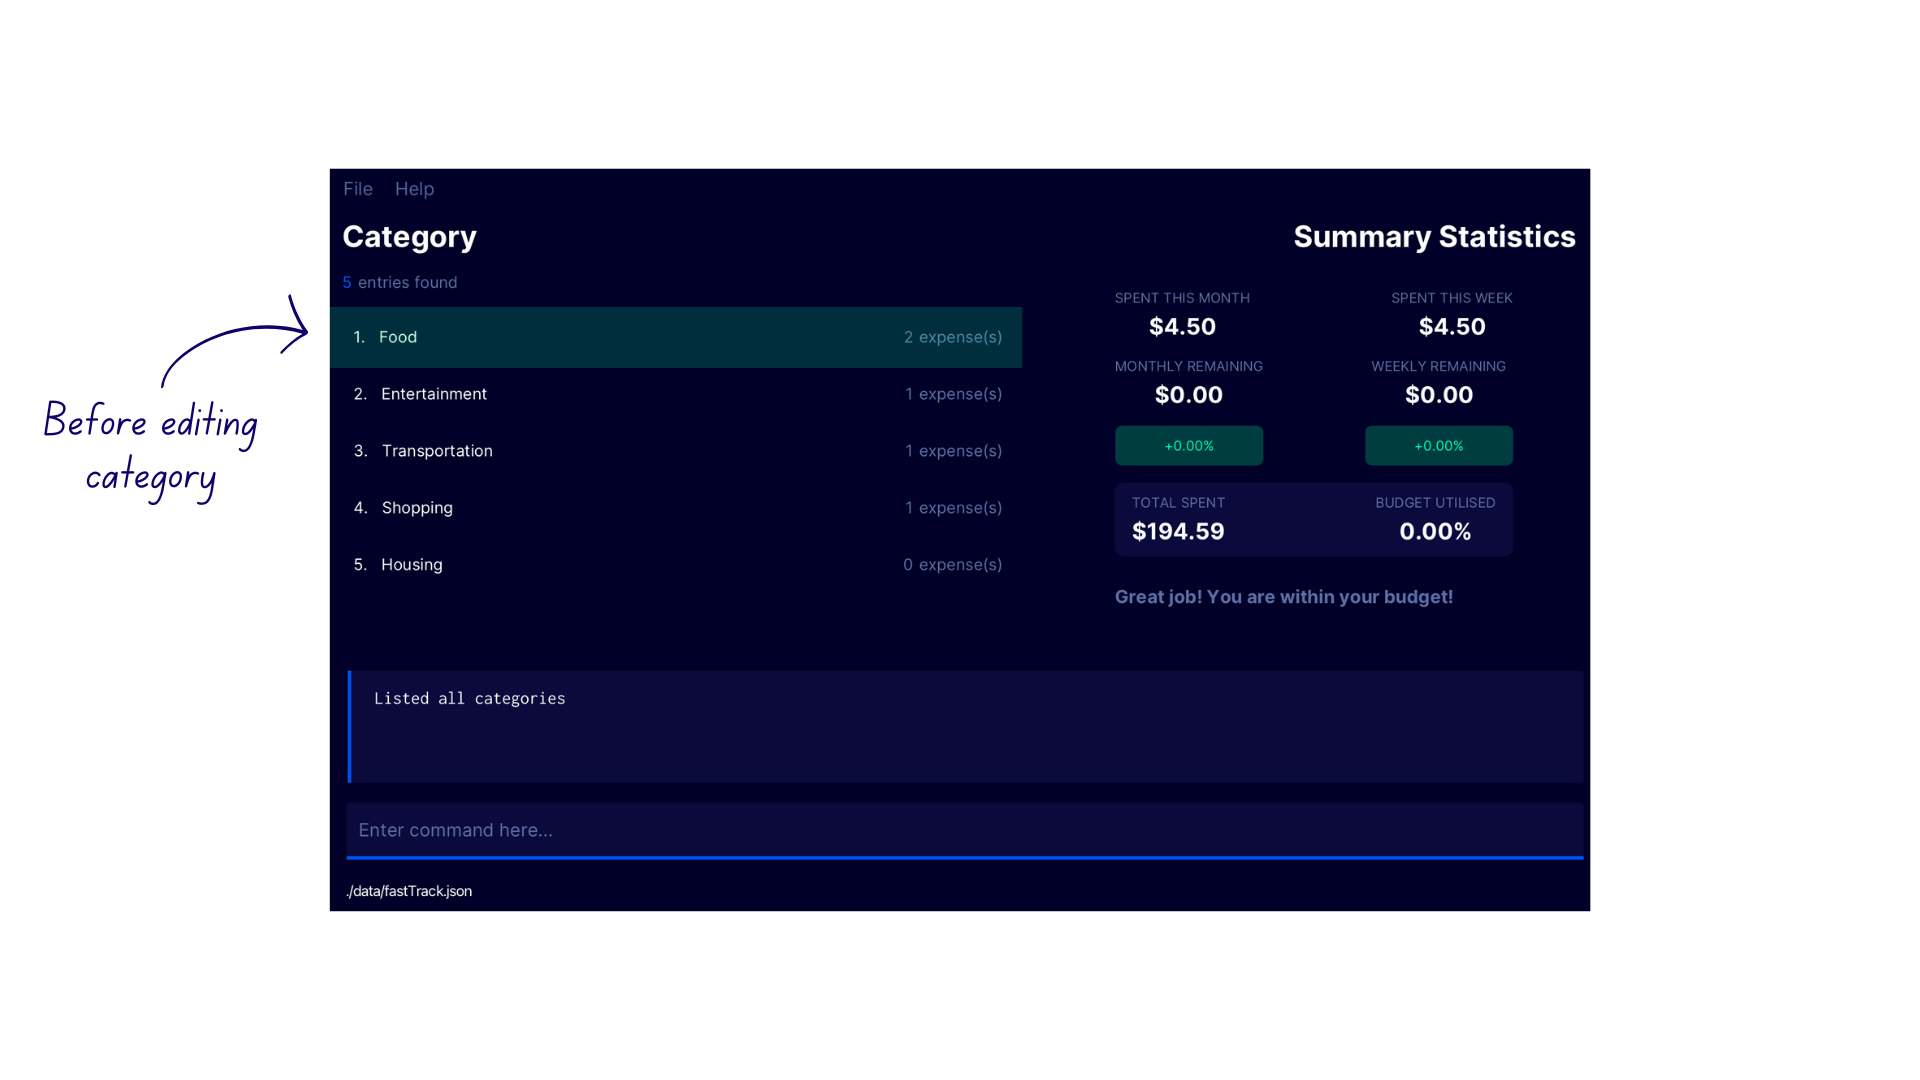
Task: Click the 'Great job! You are within your budget!' message
Action: 1284,597
